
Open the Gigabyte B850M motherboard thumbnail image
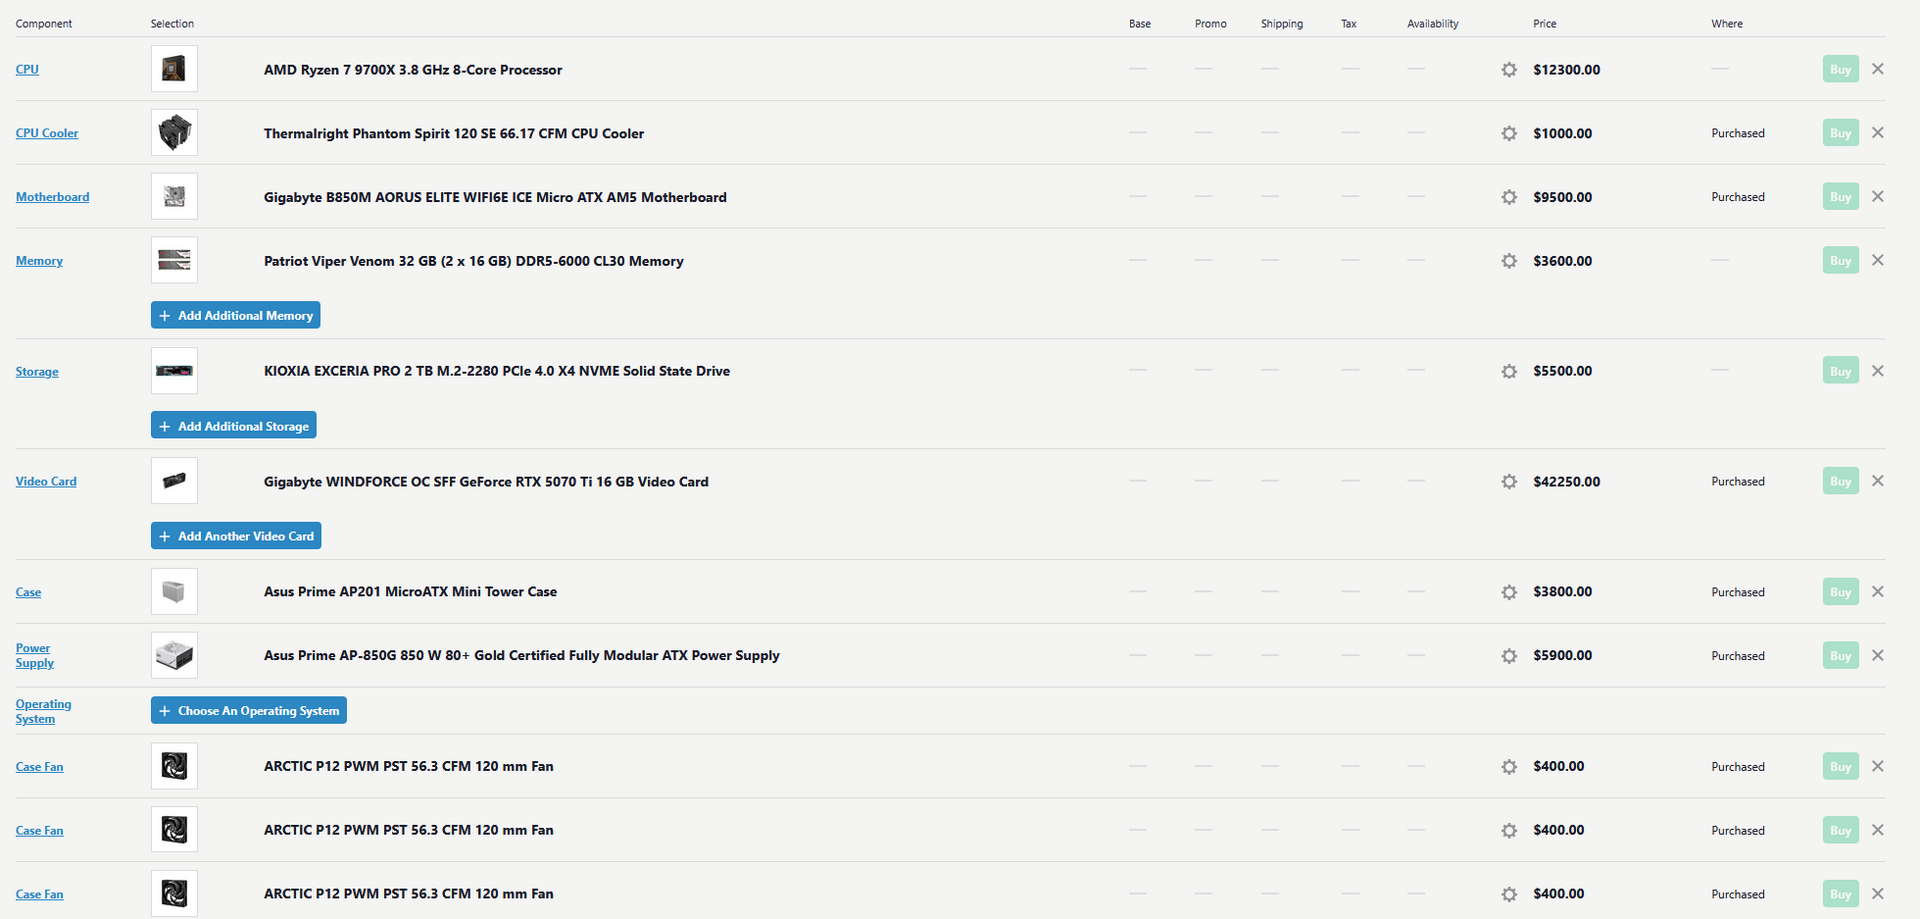tap(174, 196)
